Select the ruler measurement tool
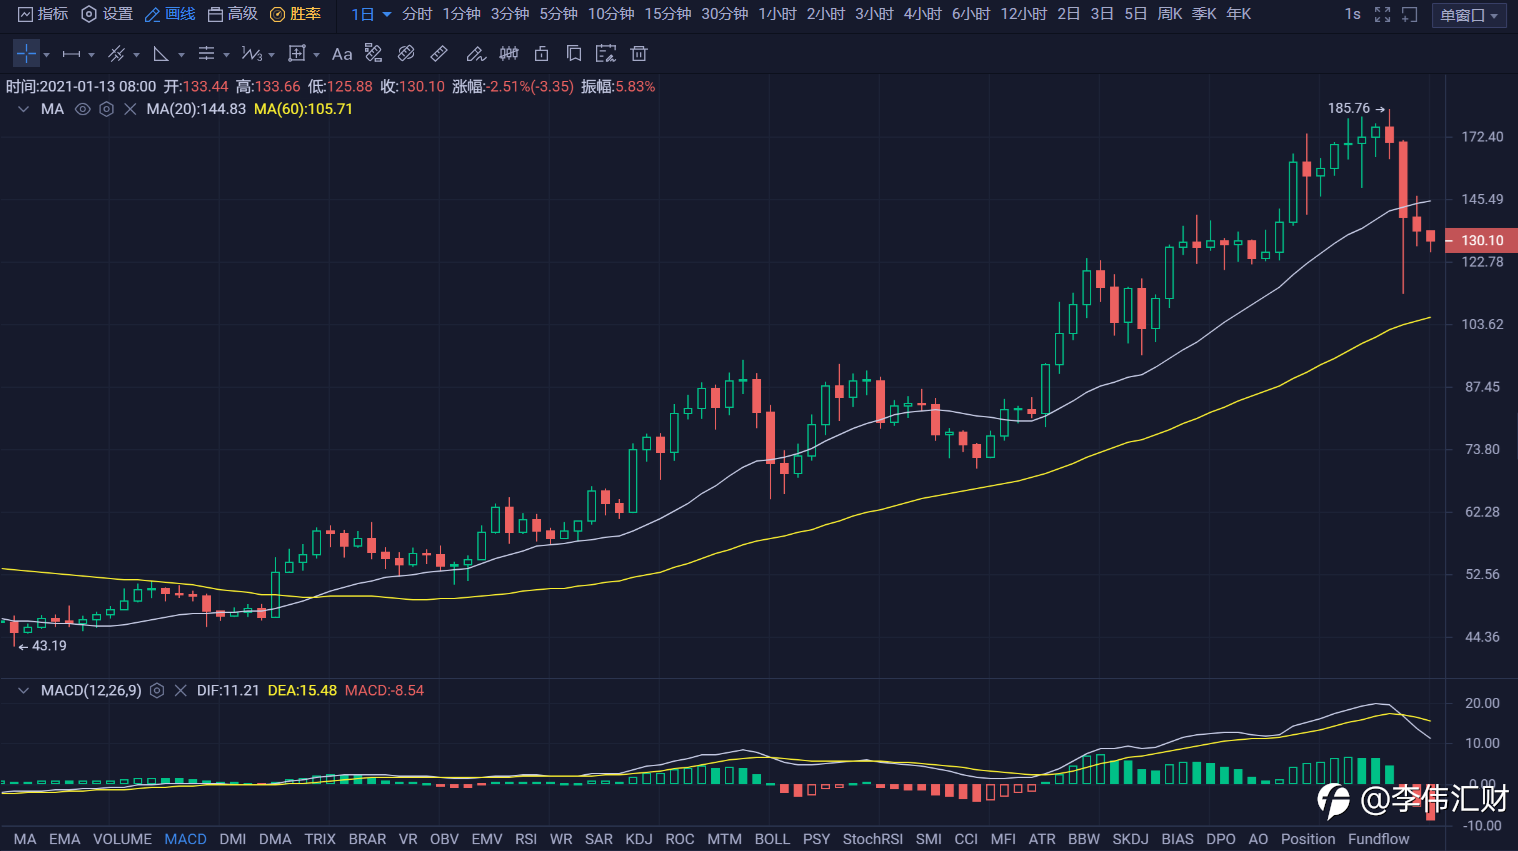This screenshot has height=851, width=1518. coord(439,54)
